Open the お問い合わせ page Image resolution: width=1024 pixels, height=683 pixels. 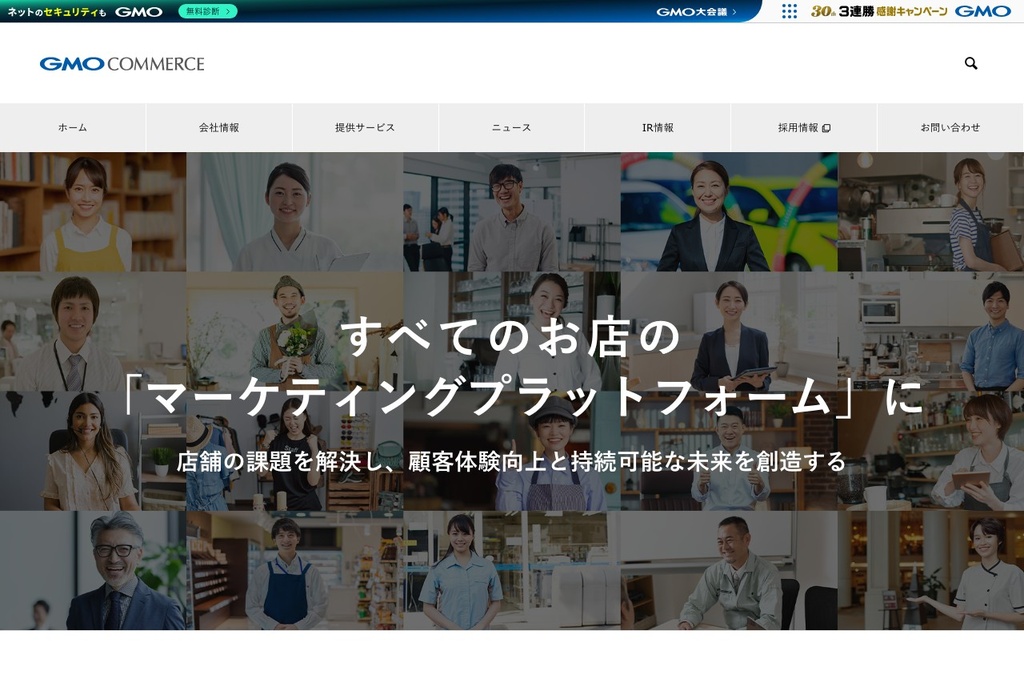tap(950, 127)
